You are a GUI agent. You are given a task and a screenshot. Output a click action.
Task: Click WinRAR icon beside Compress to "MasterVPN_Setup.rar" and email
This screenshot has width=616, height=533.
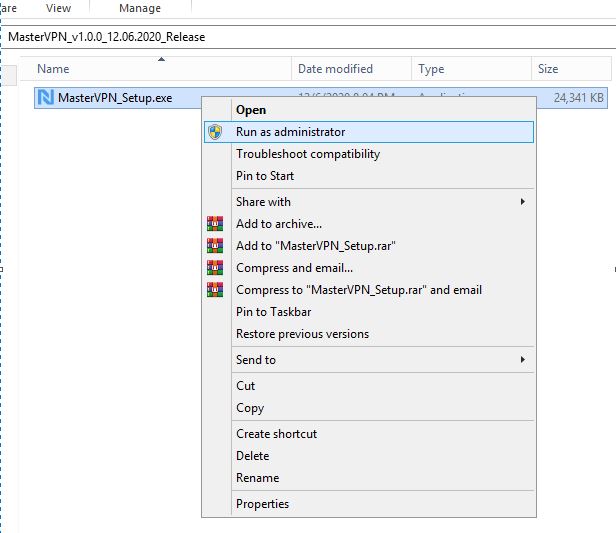(x=215, y=289)
